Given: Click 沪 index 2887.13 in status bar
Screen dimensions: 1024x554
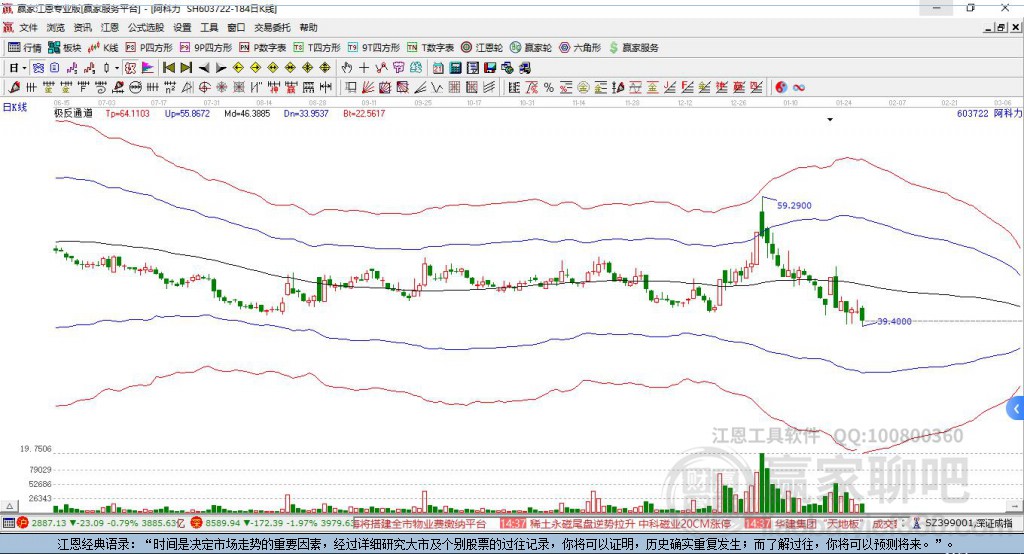Looking at the screenshot, I should click(x=48, y=523).
